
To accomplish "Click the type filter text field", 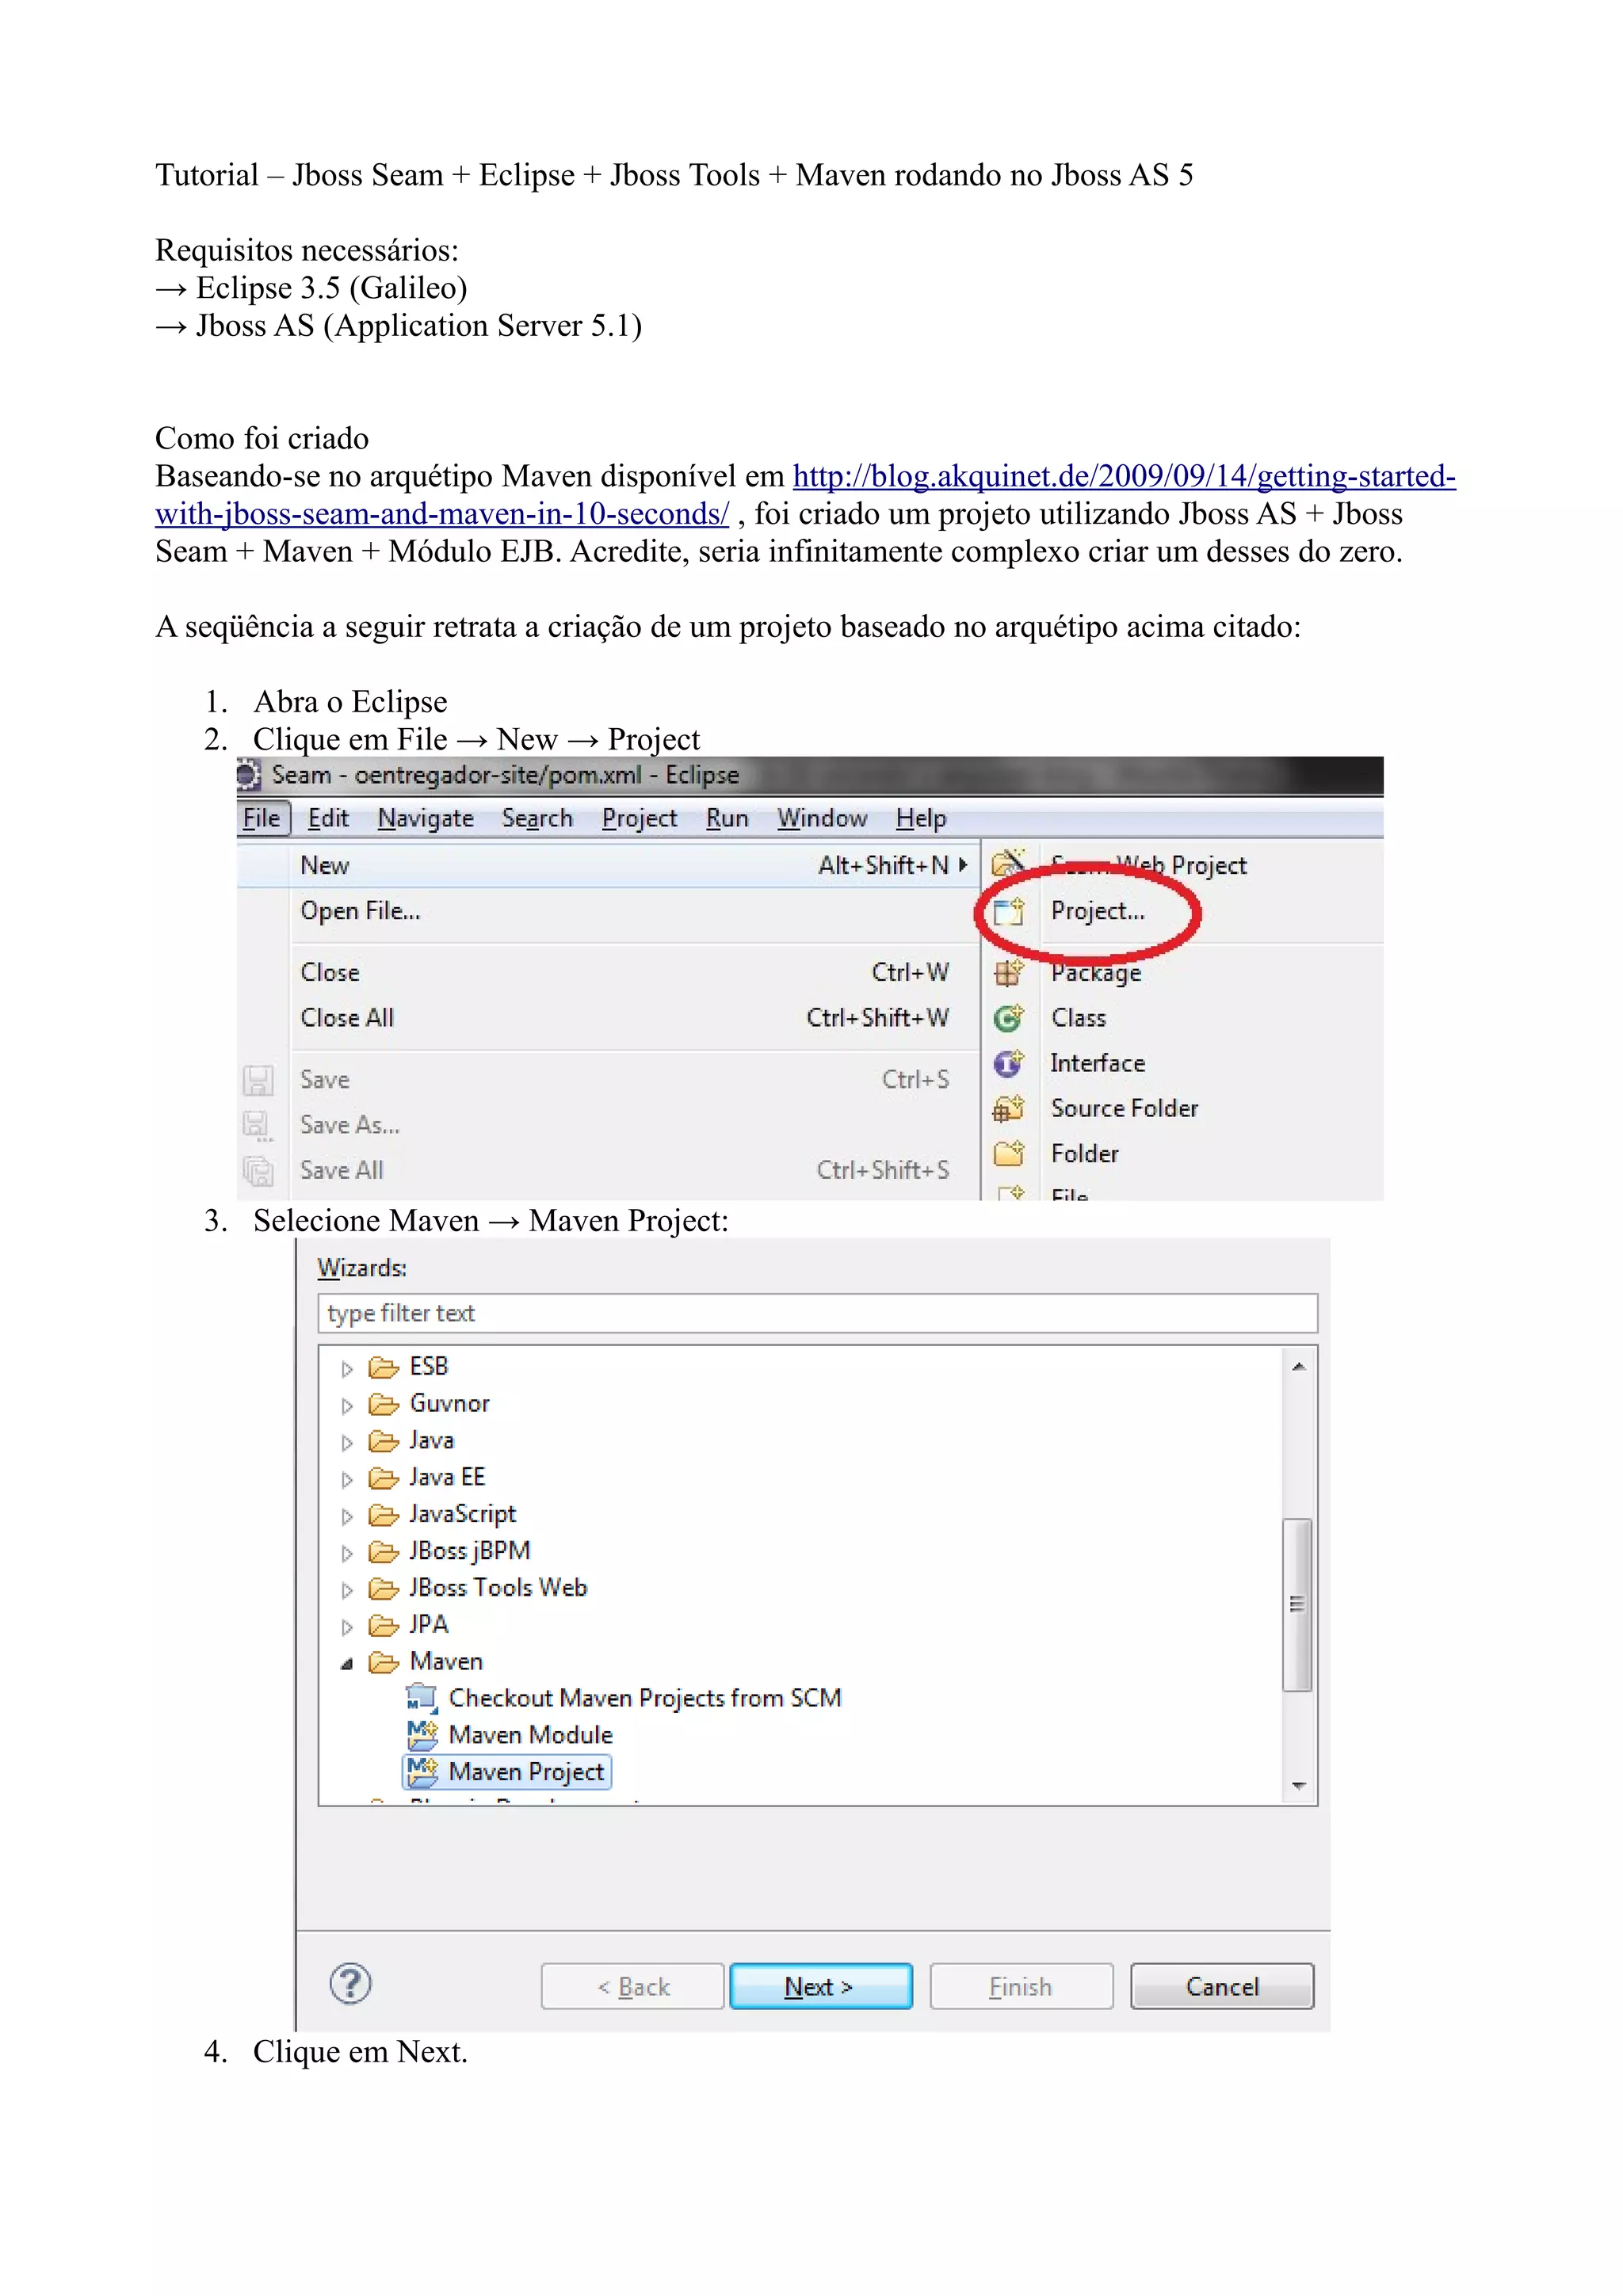I will [816, 1313].
